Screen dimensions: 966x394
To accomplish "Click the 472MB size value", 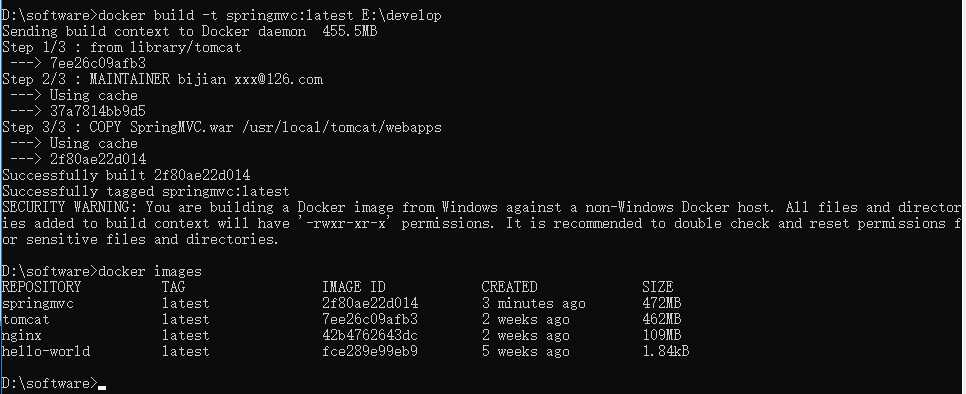I will pos(662,303).
